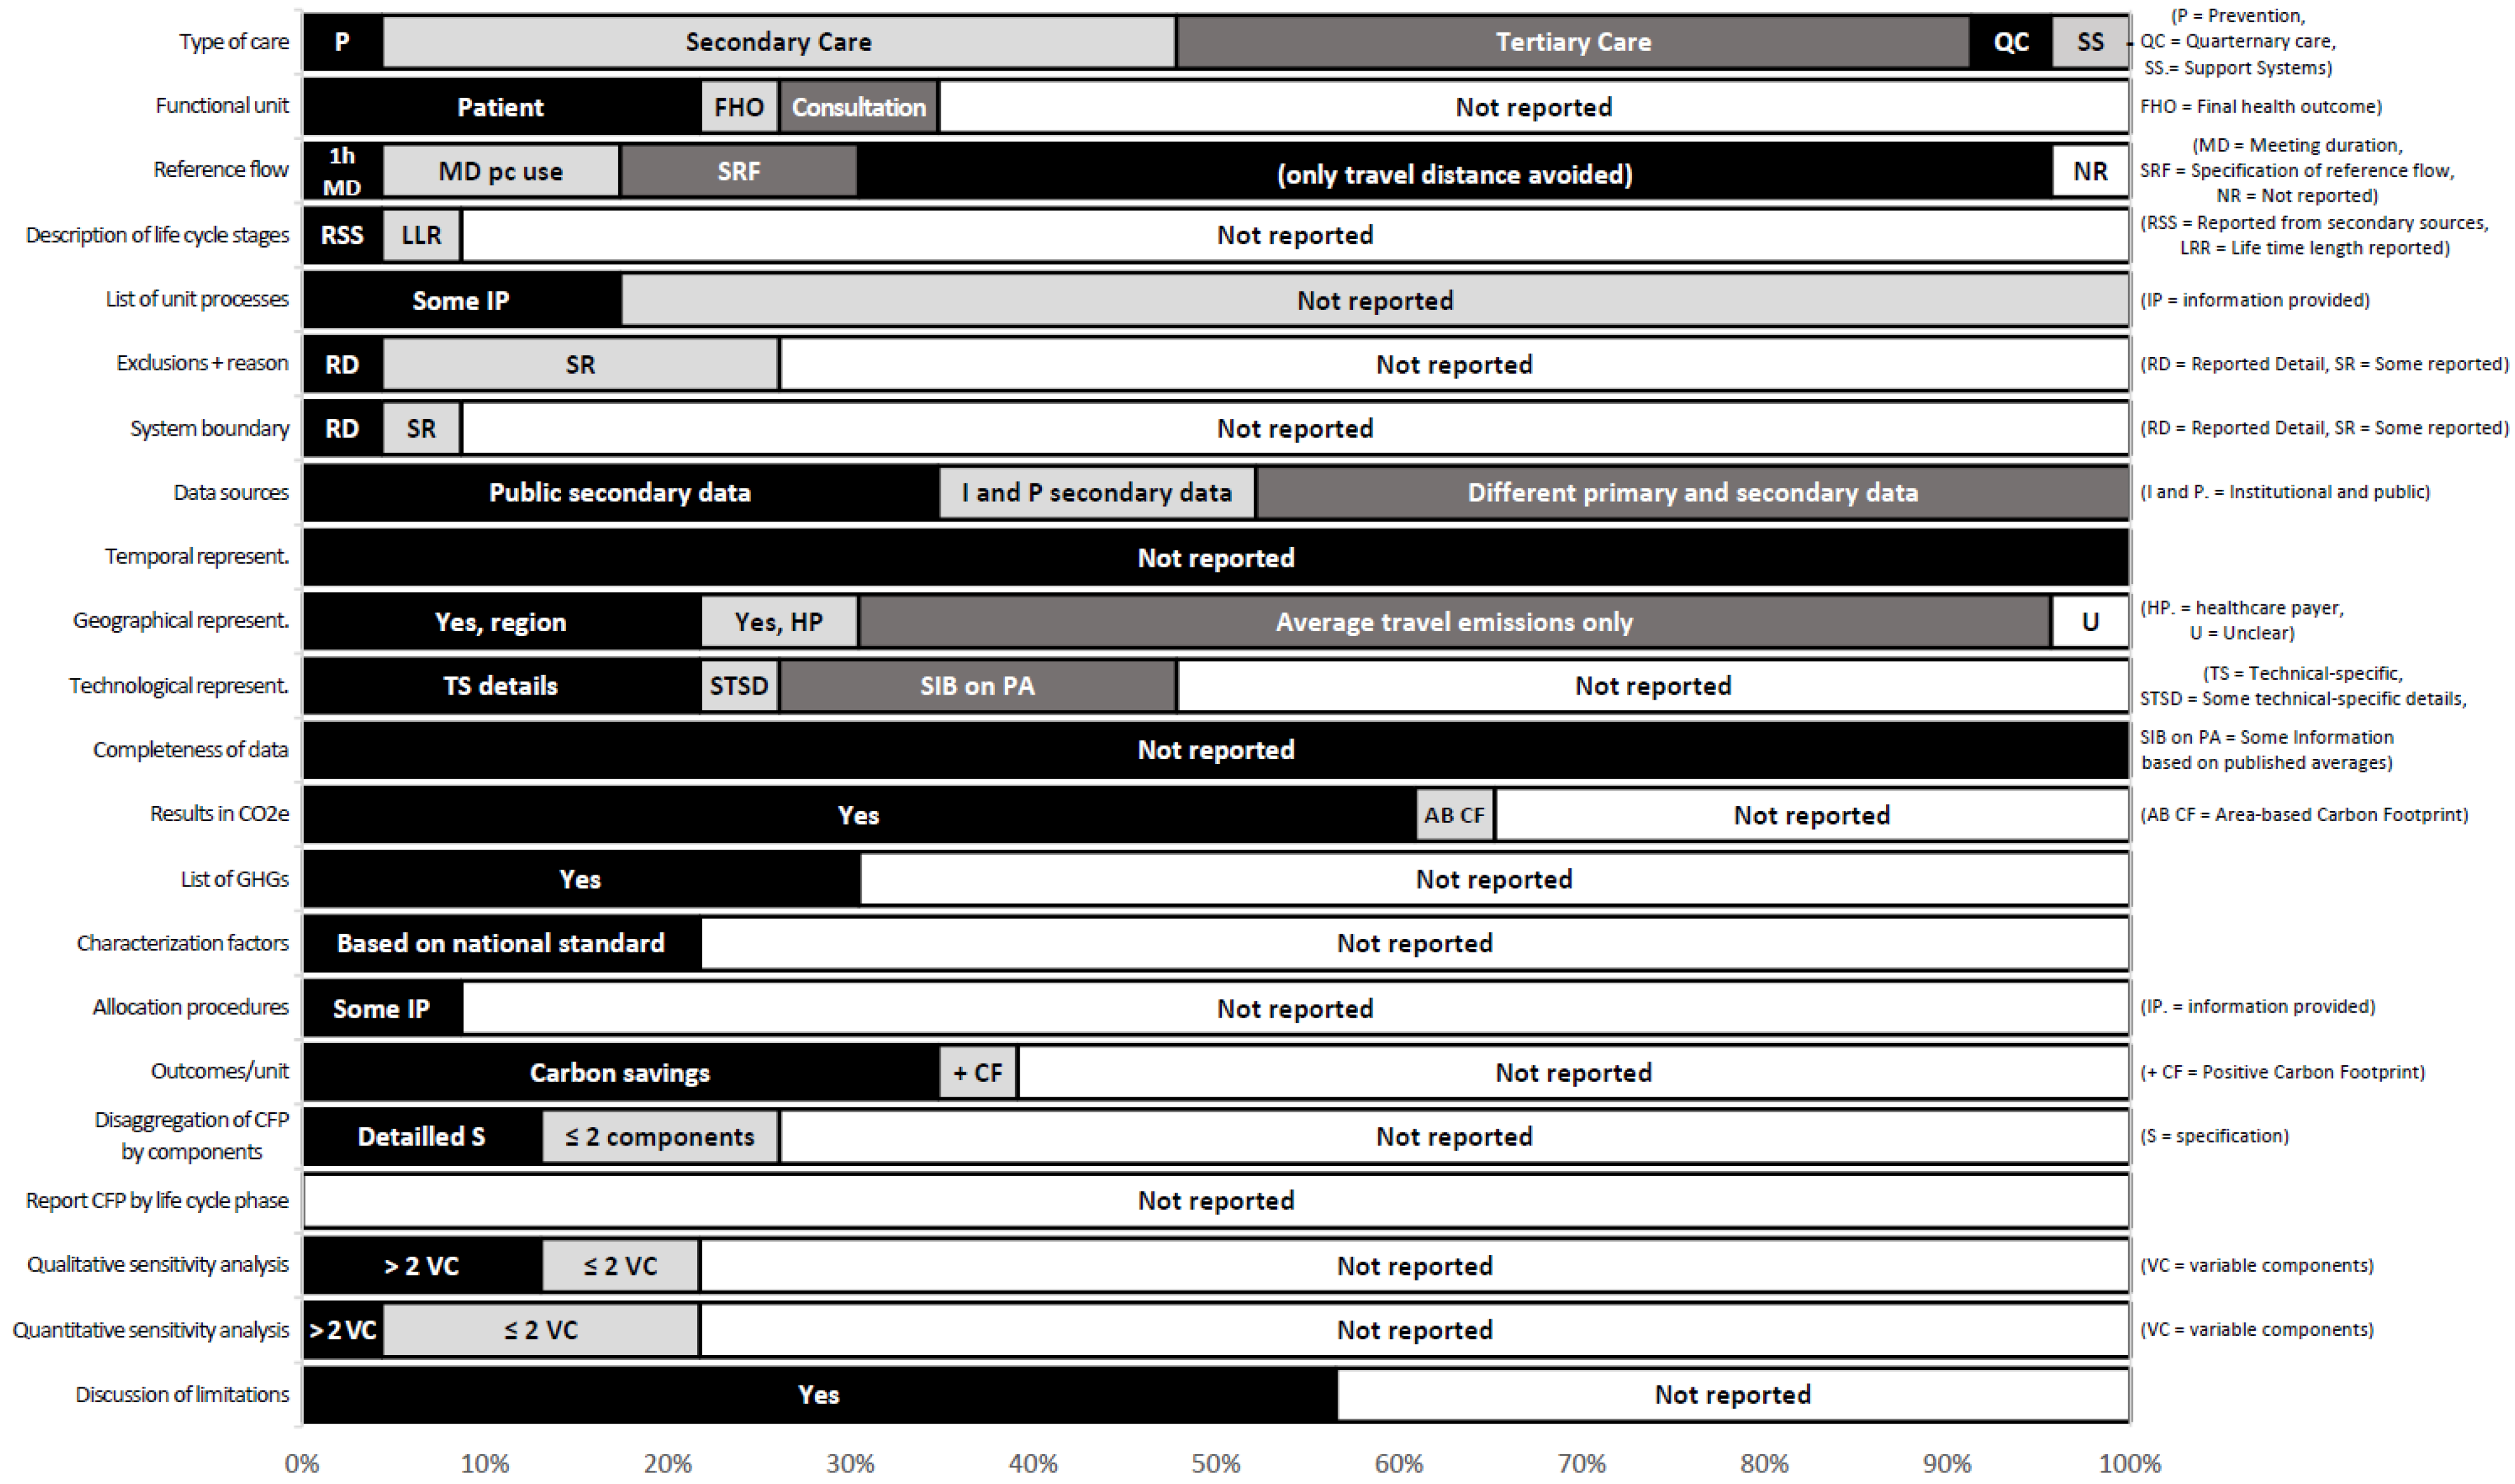Click the 'FHO' segment
2515x1484 pixels.
[x=739, y=107]
